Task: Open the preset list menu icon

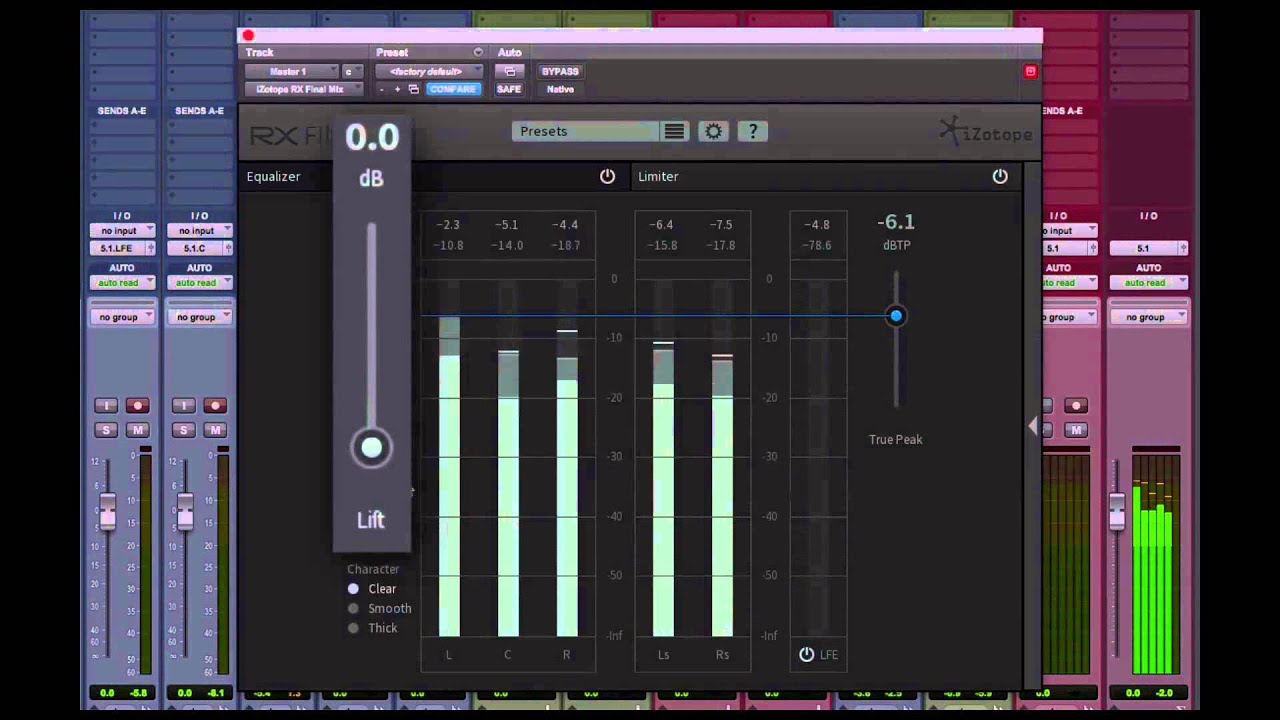Action: [x=675, y=131]
